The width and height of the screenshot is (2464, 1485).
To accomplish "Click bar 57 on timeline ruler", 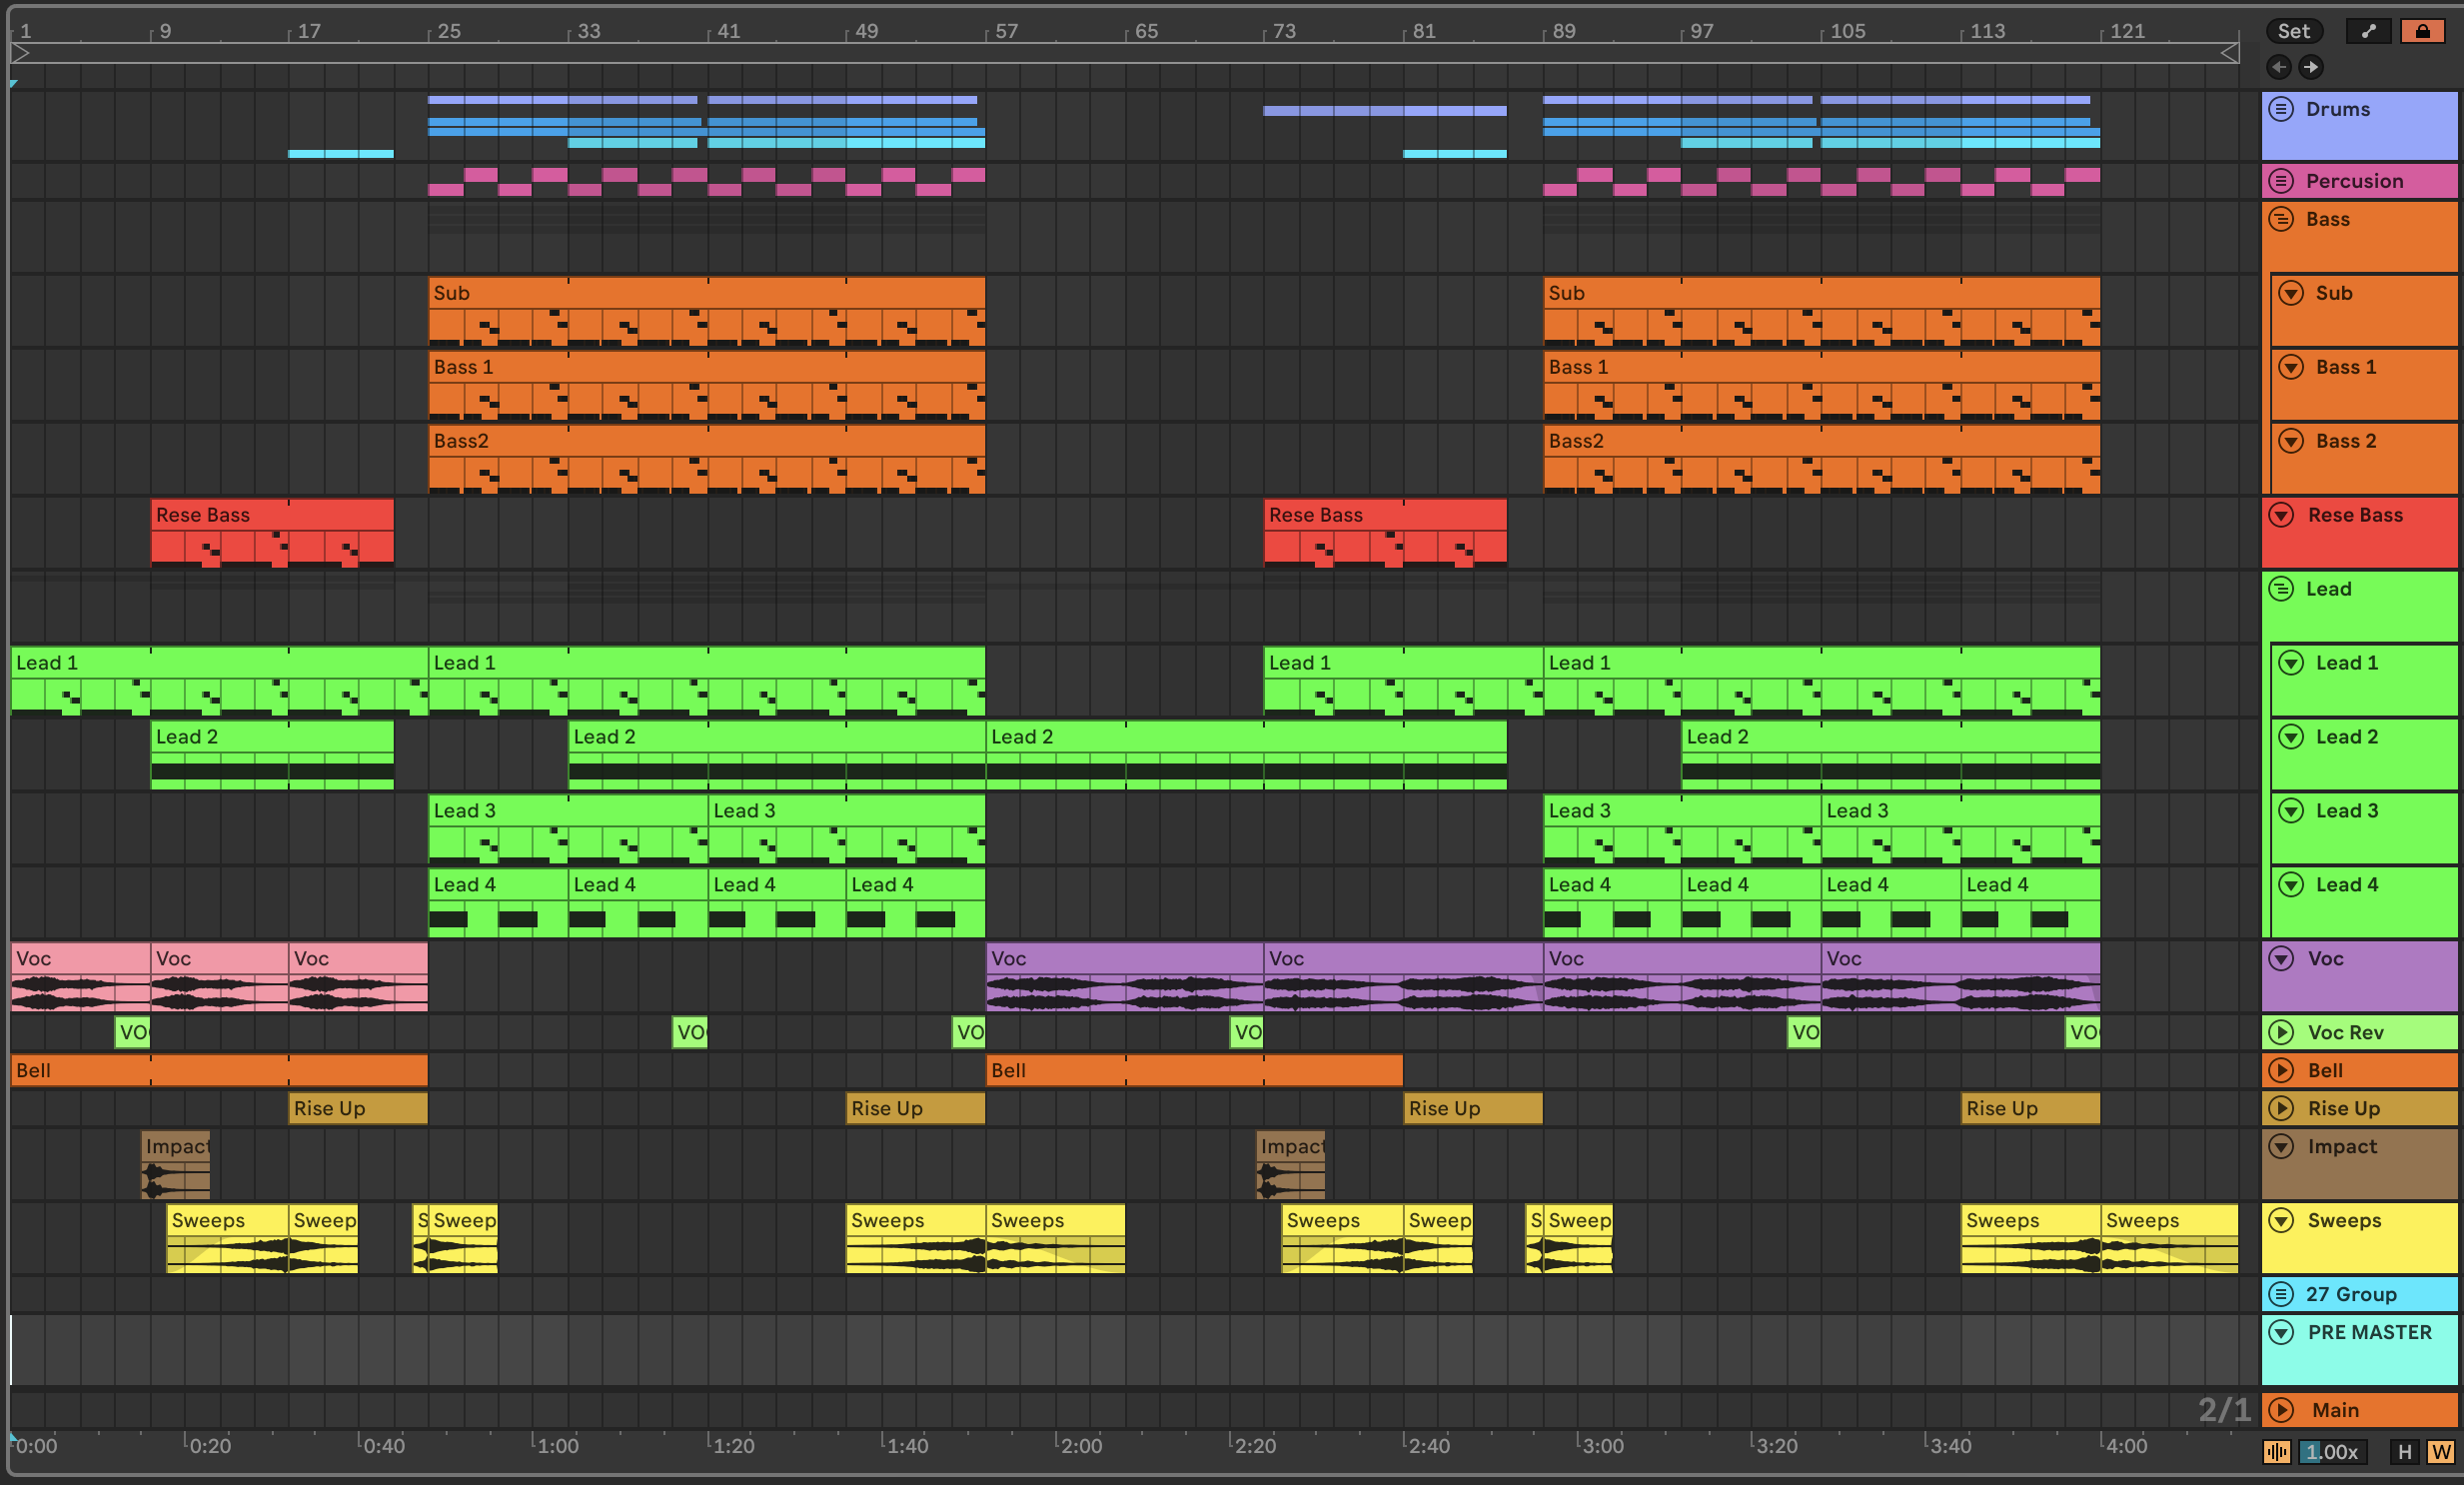I will click(1006, 31).
